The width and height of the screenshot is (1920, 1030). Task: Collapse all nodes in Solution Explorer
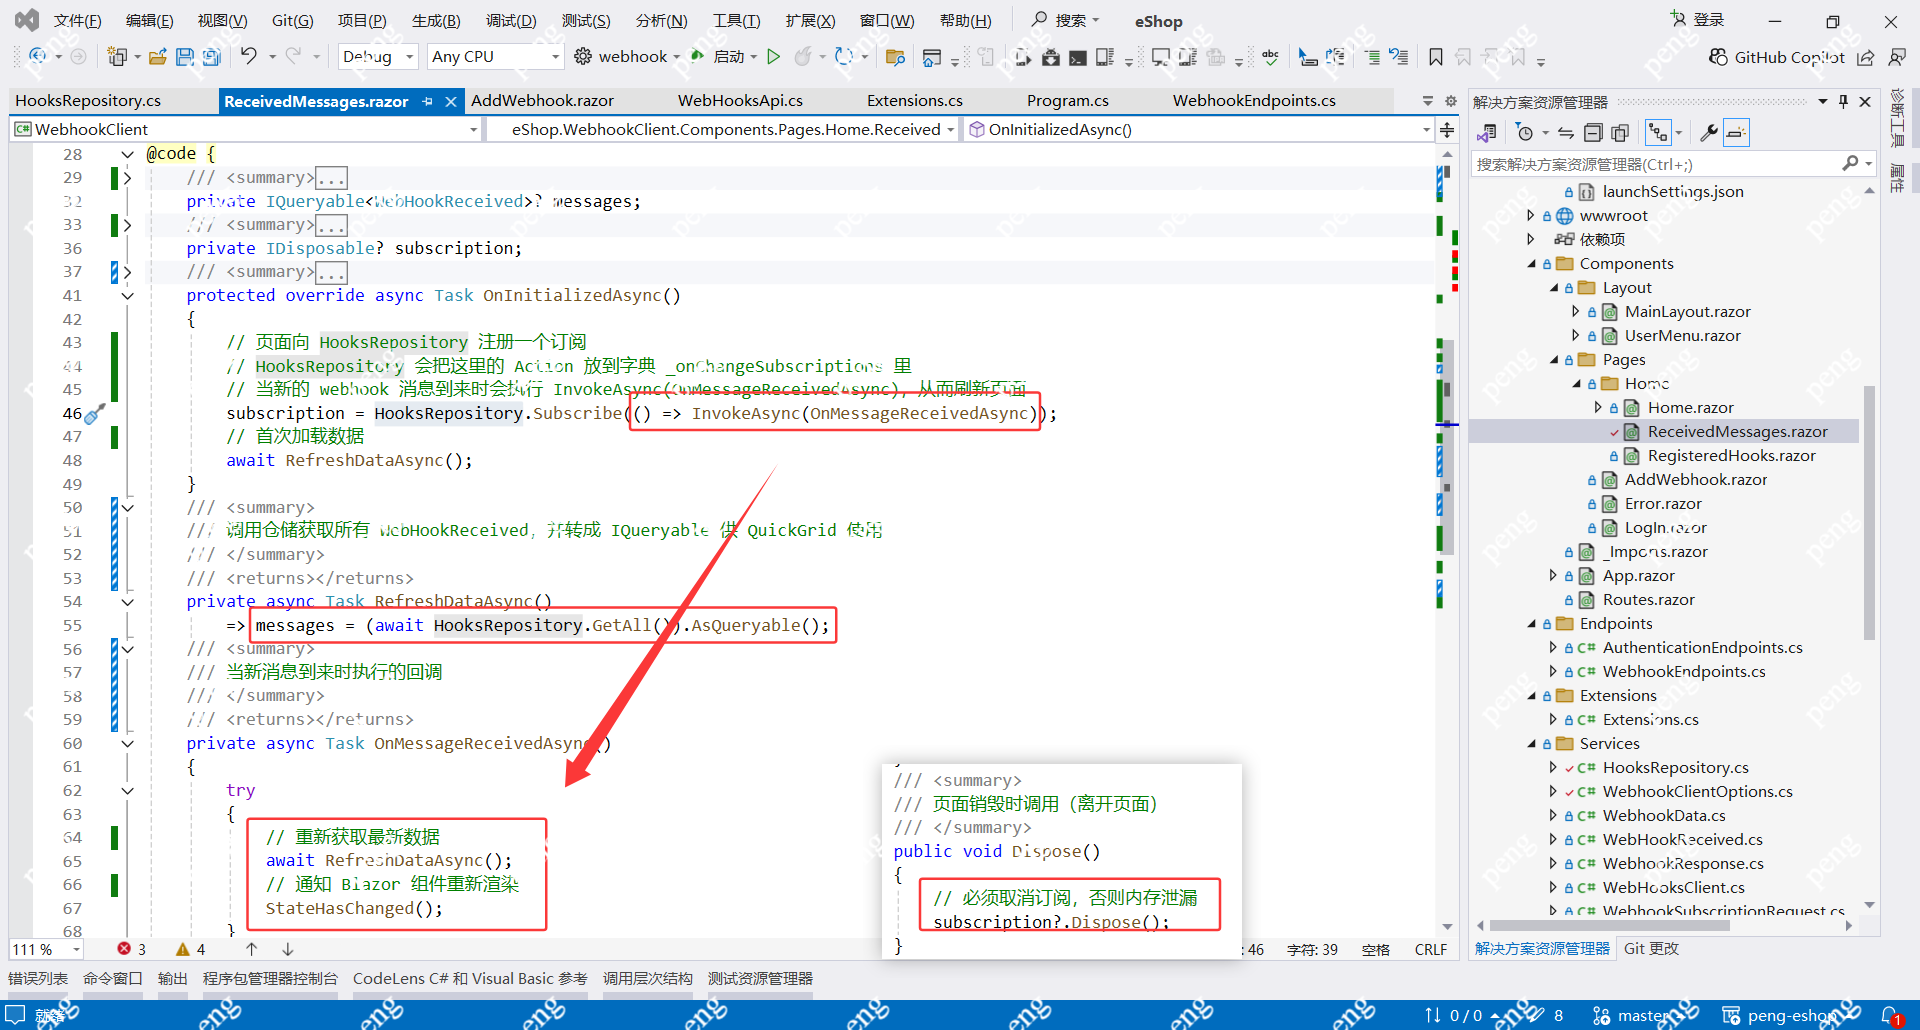pos(1593,133)
